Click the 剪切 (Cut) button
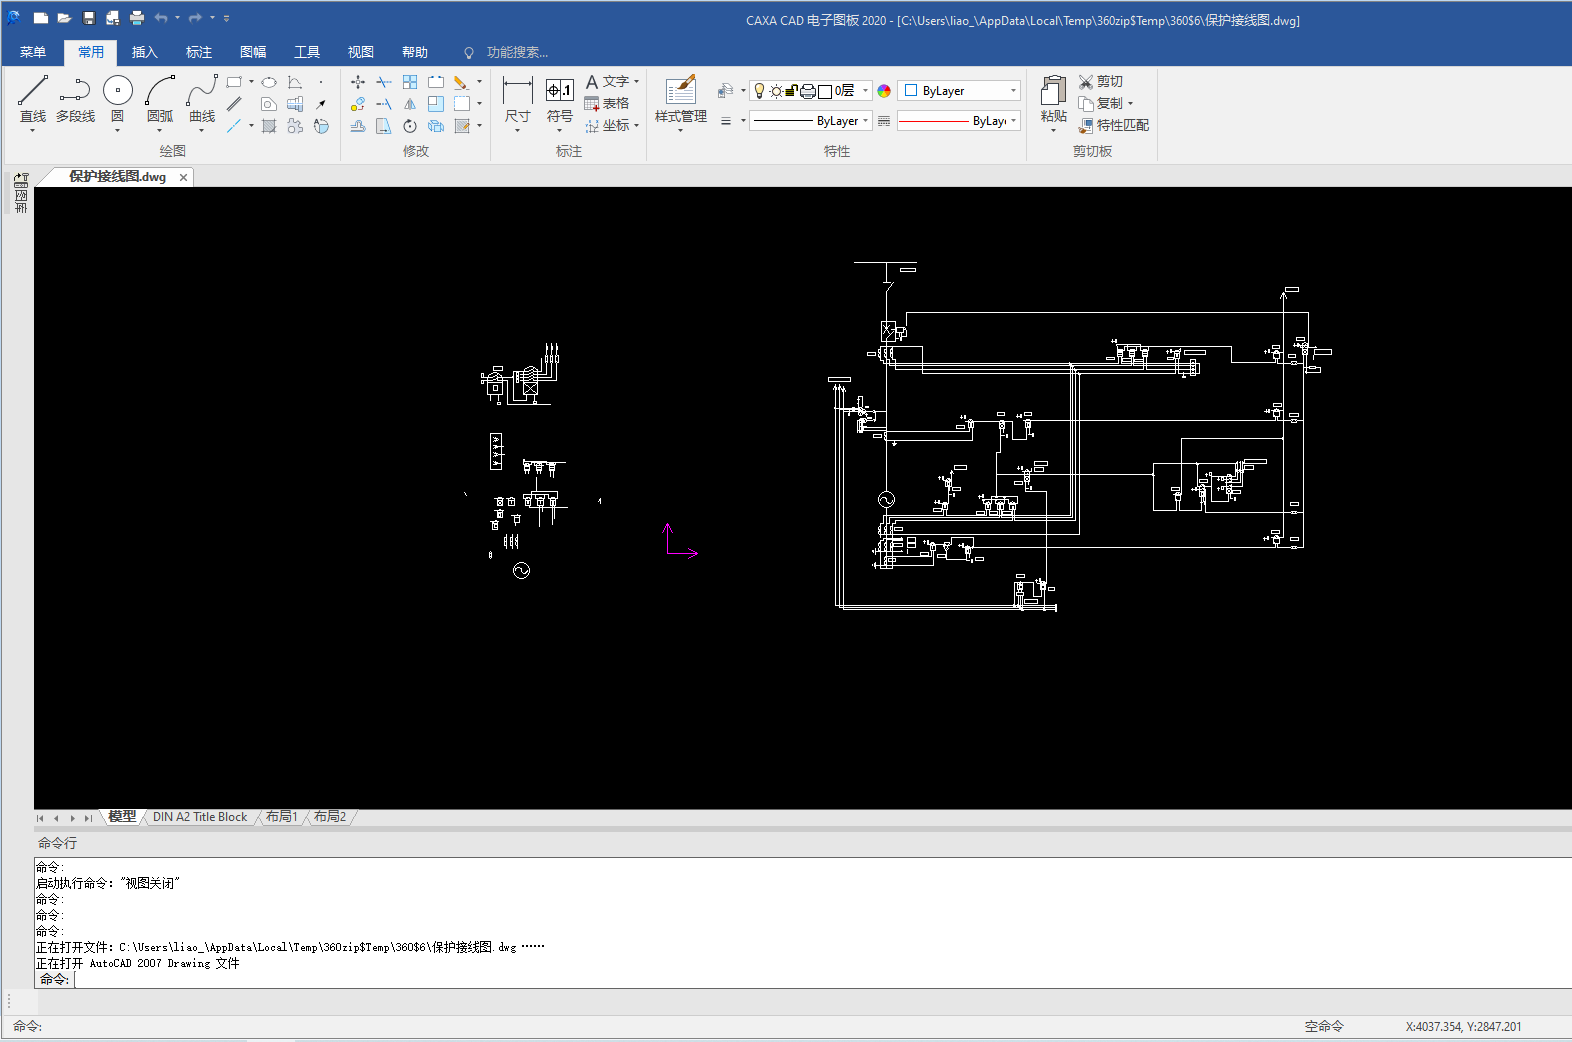1572x1042 pixels. [1100, 82]
